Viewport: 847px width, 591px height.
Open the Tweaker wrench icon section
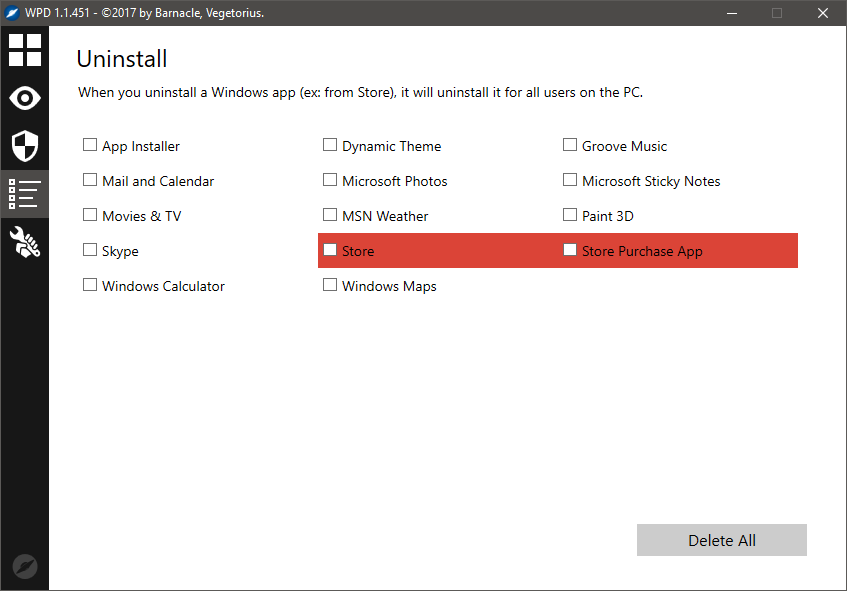tap(25, 242)
